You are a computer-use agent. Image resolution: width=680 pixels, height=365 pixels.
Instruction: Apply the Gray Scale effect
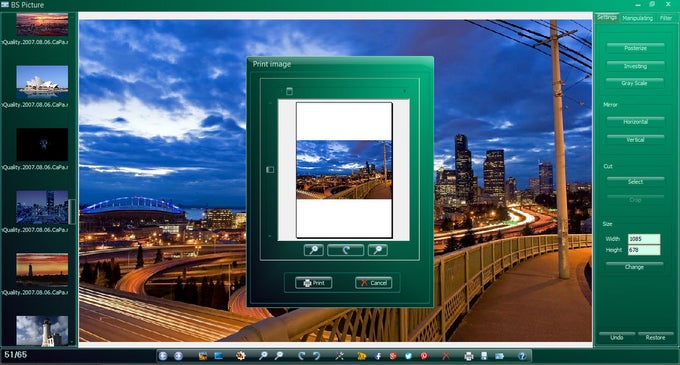635,83
